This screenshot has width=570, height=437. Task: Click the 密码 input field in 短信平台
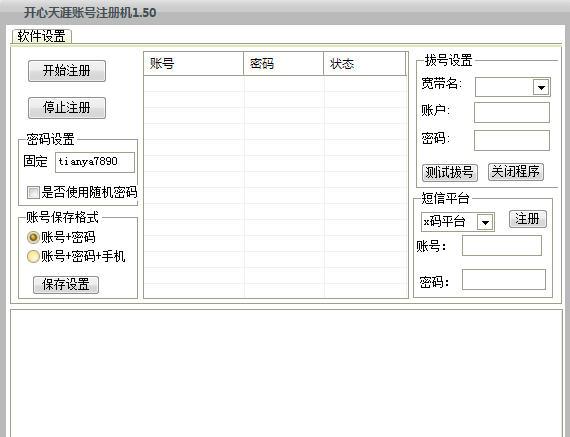coord(504,280)
